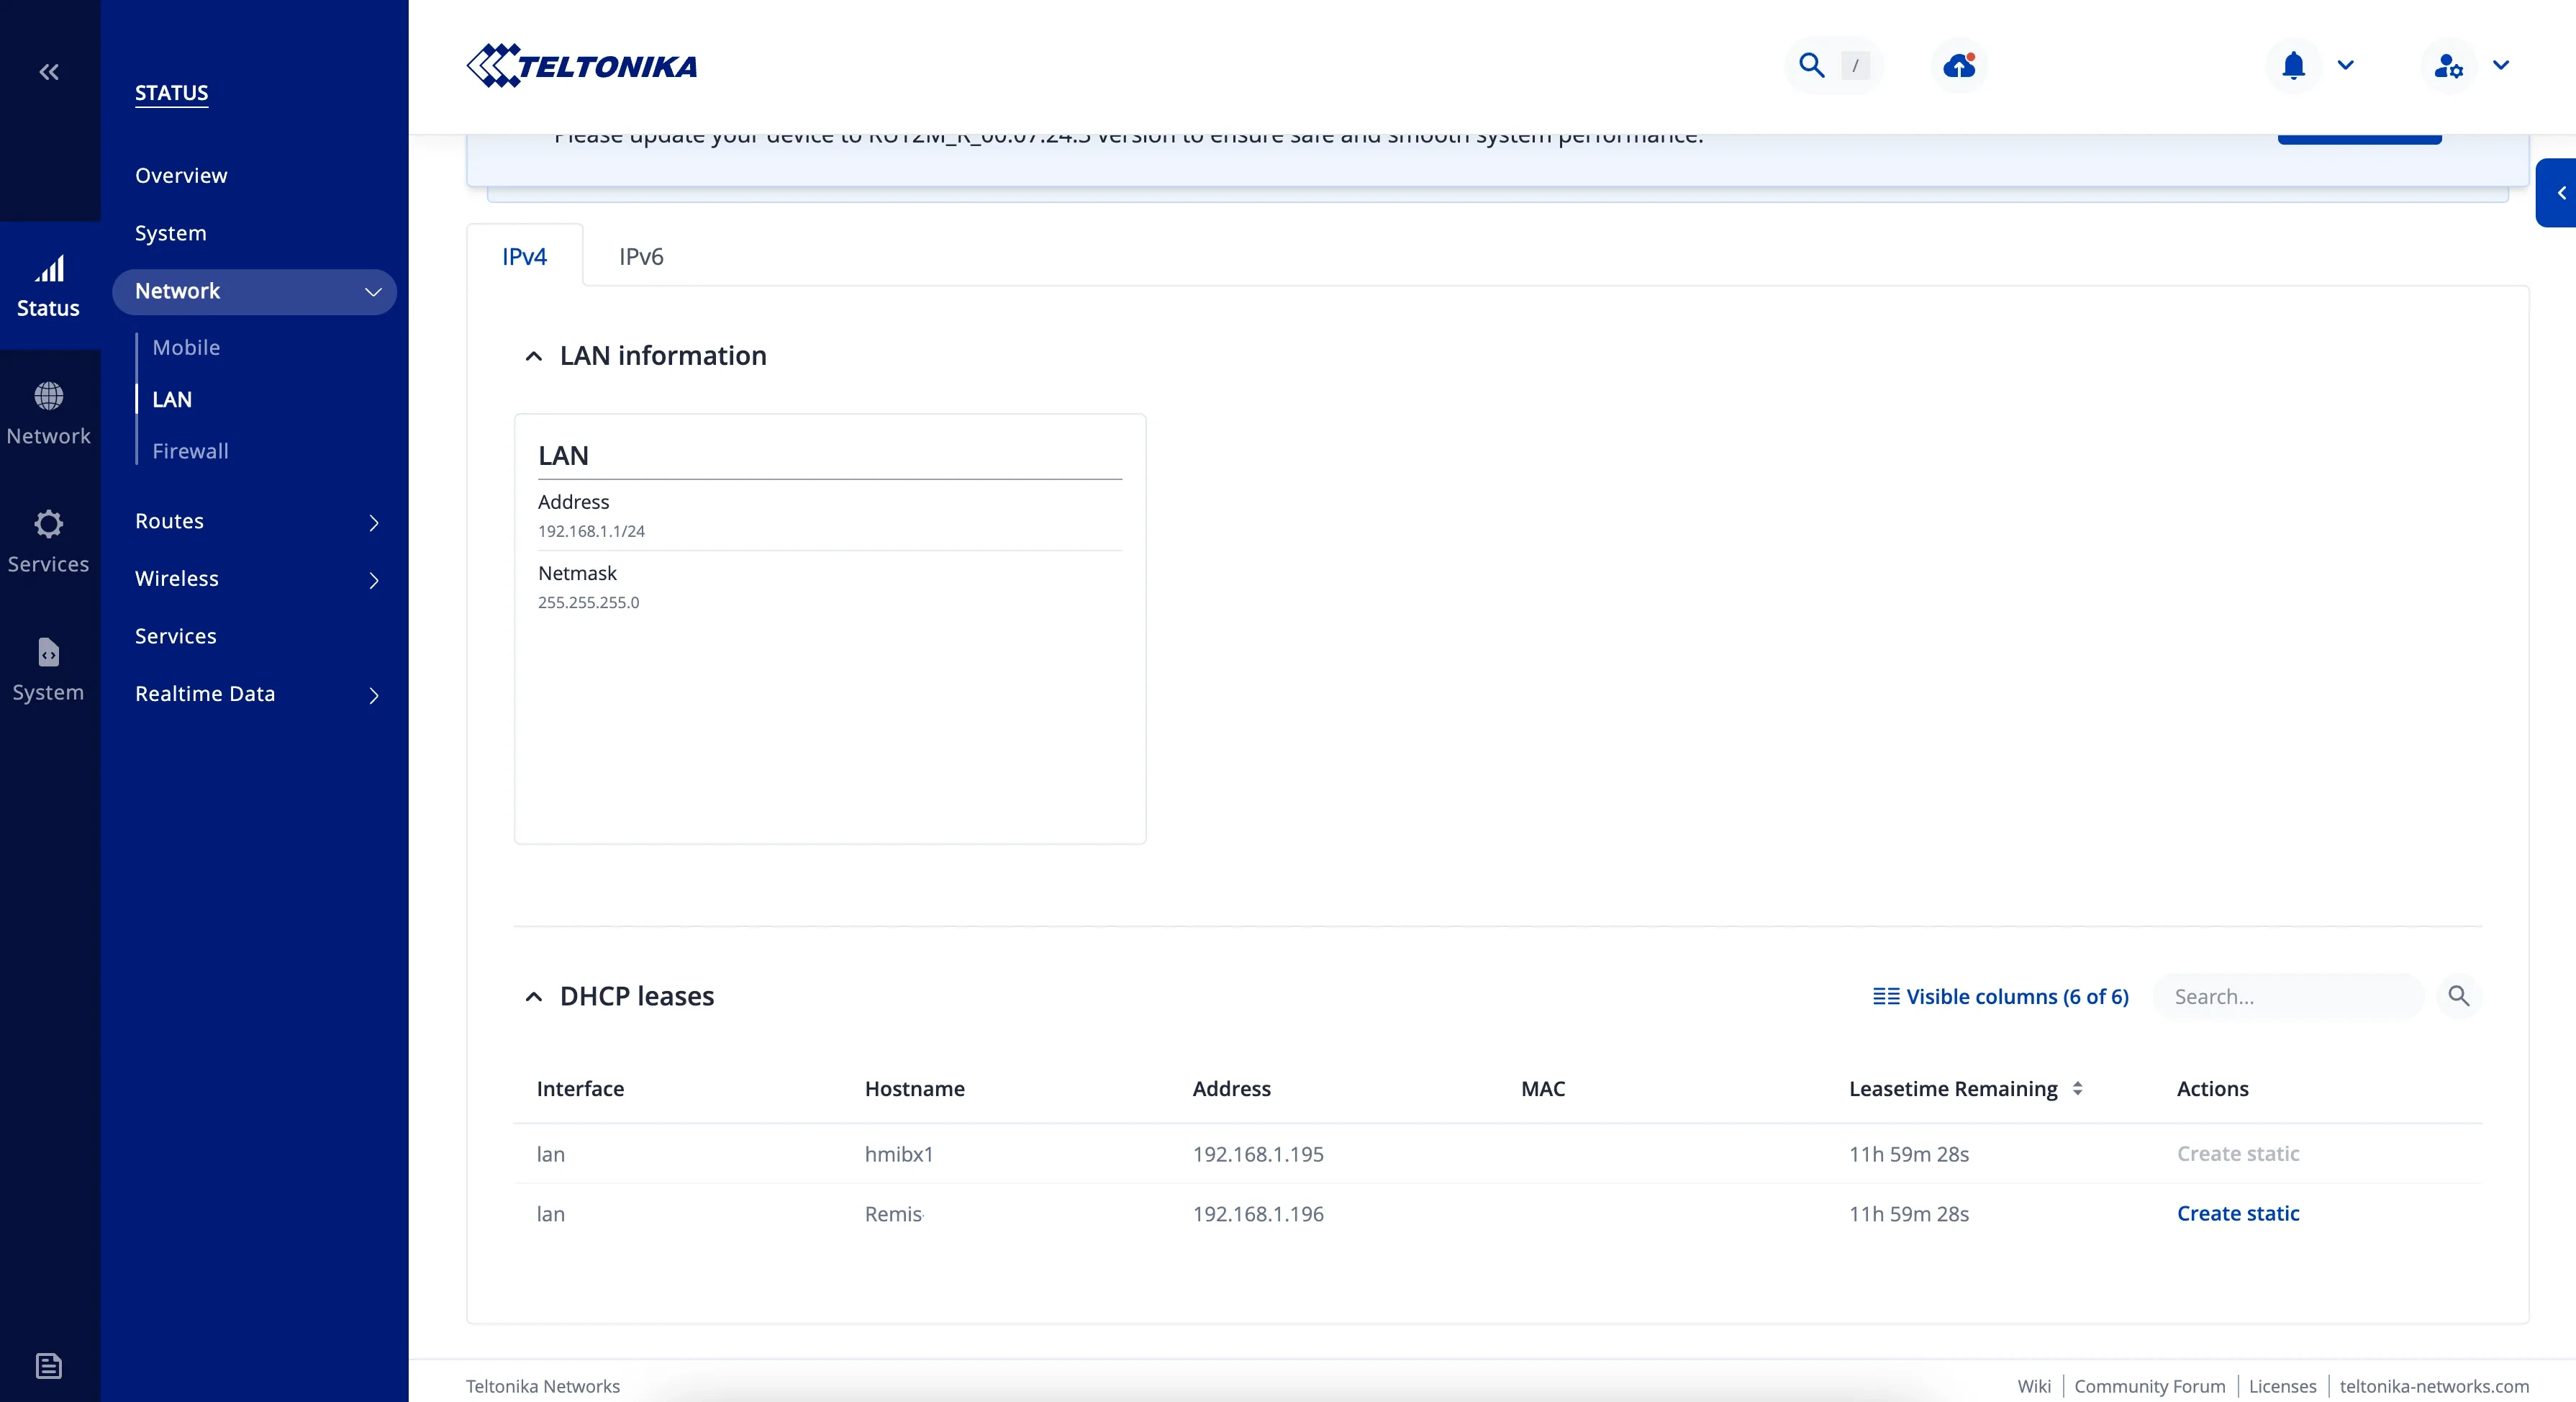Click hostname hmibx1

point(899,1154)
